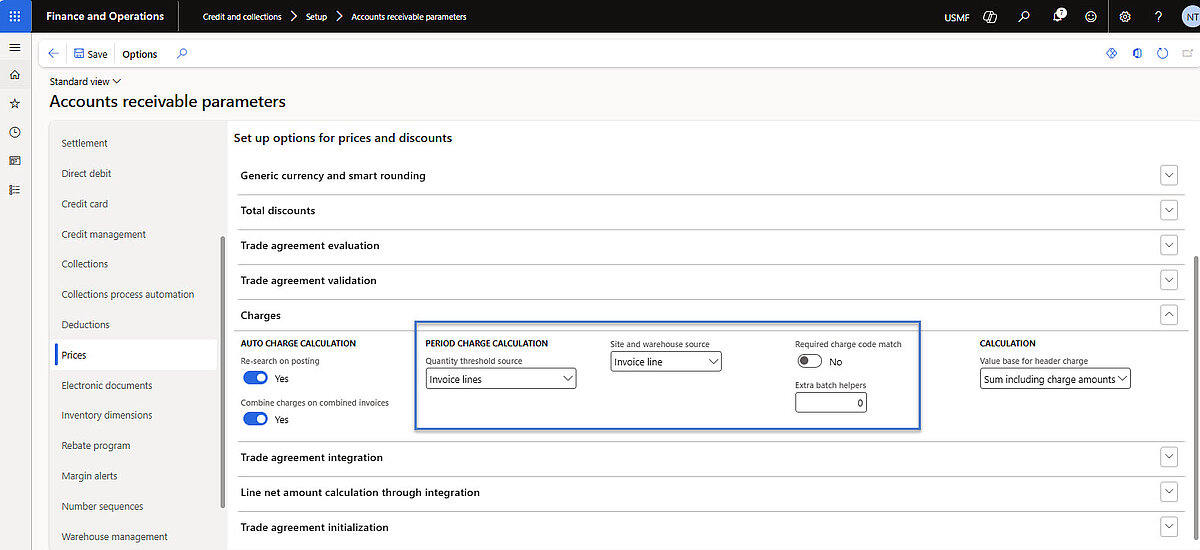The image size is (1200, 550).
Task: Expand the navigation pane hamburger menu
Action: [x=14, y=48]
